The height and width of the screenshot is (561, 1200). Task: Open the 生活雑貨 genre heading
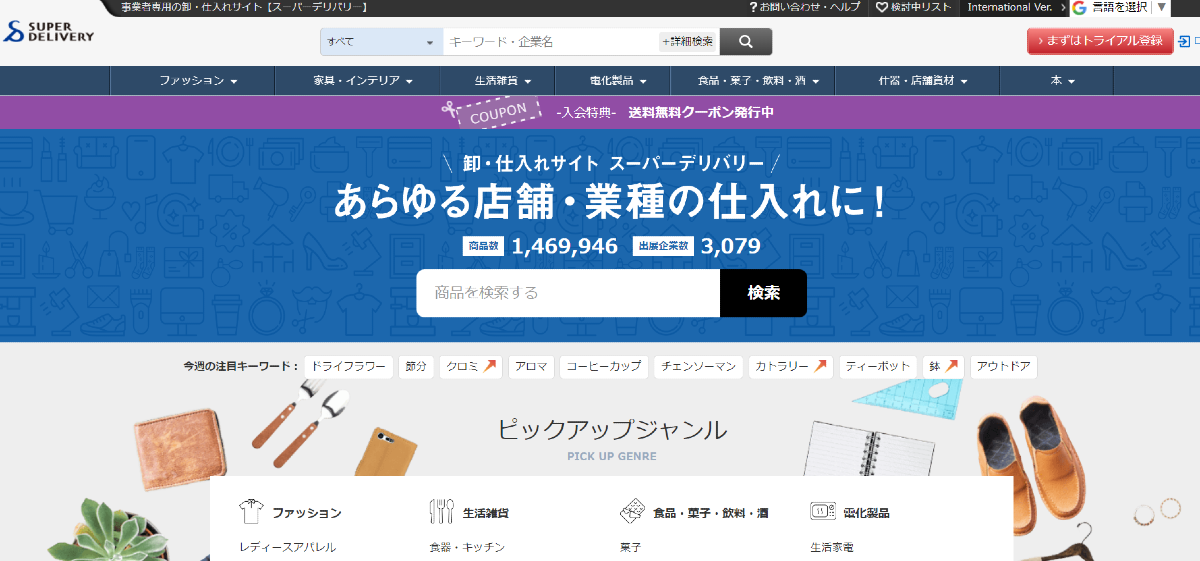(x=486, y=513)
